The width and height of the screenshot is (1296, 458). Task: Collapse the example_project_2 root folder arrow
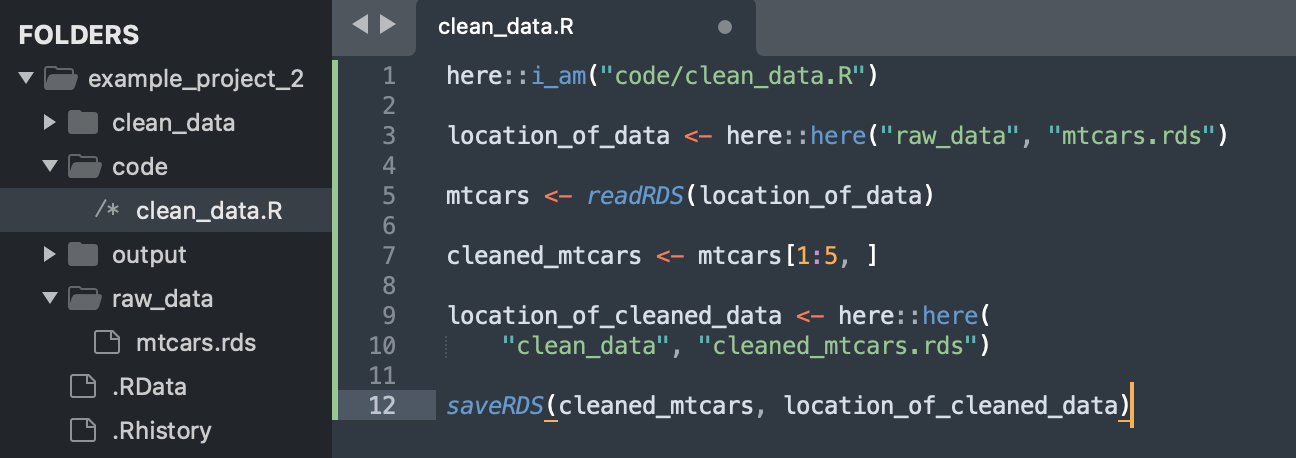(x=26, y=79)
